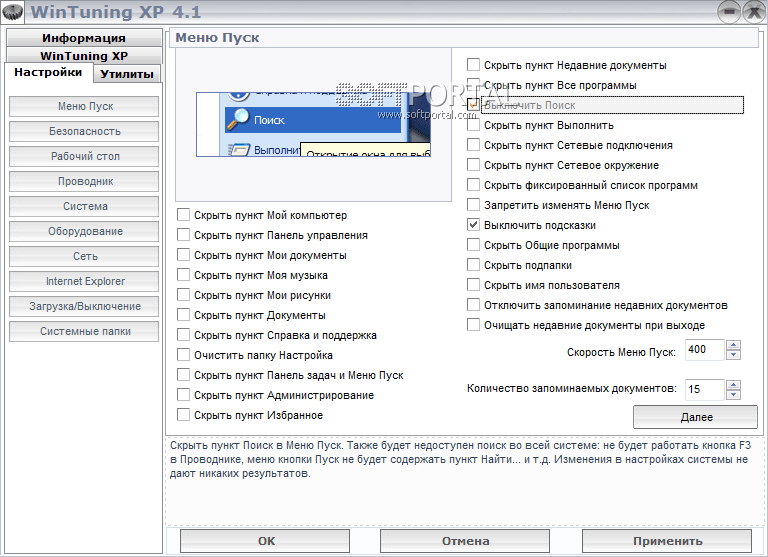Enable Запретить изменять Меню Пуск

pyautogui.click(x=473, y=205)
